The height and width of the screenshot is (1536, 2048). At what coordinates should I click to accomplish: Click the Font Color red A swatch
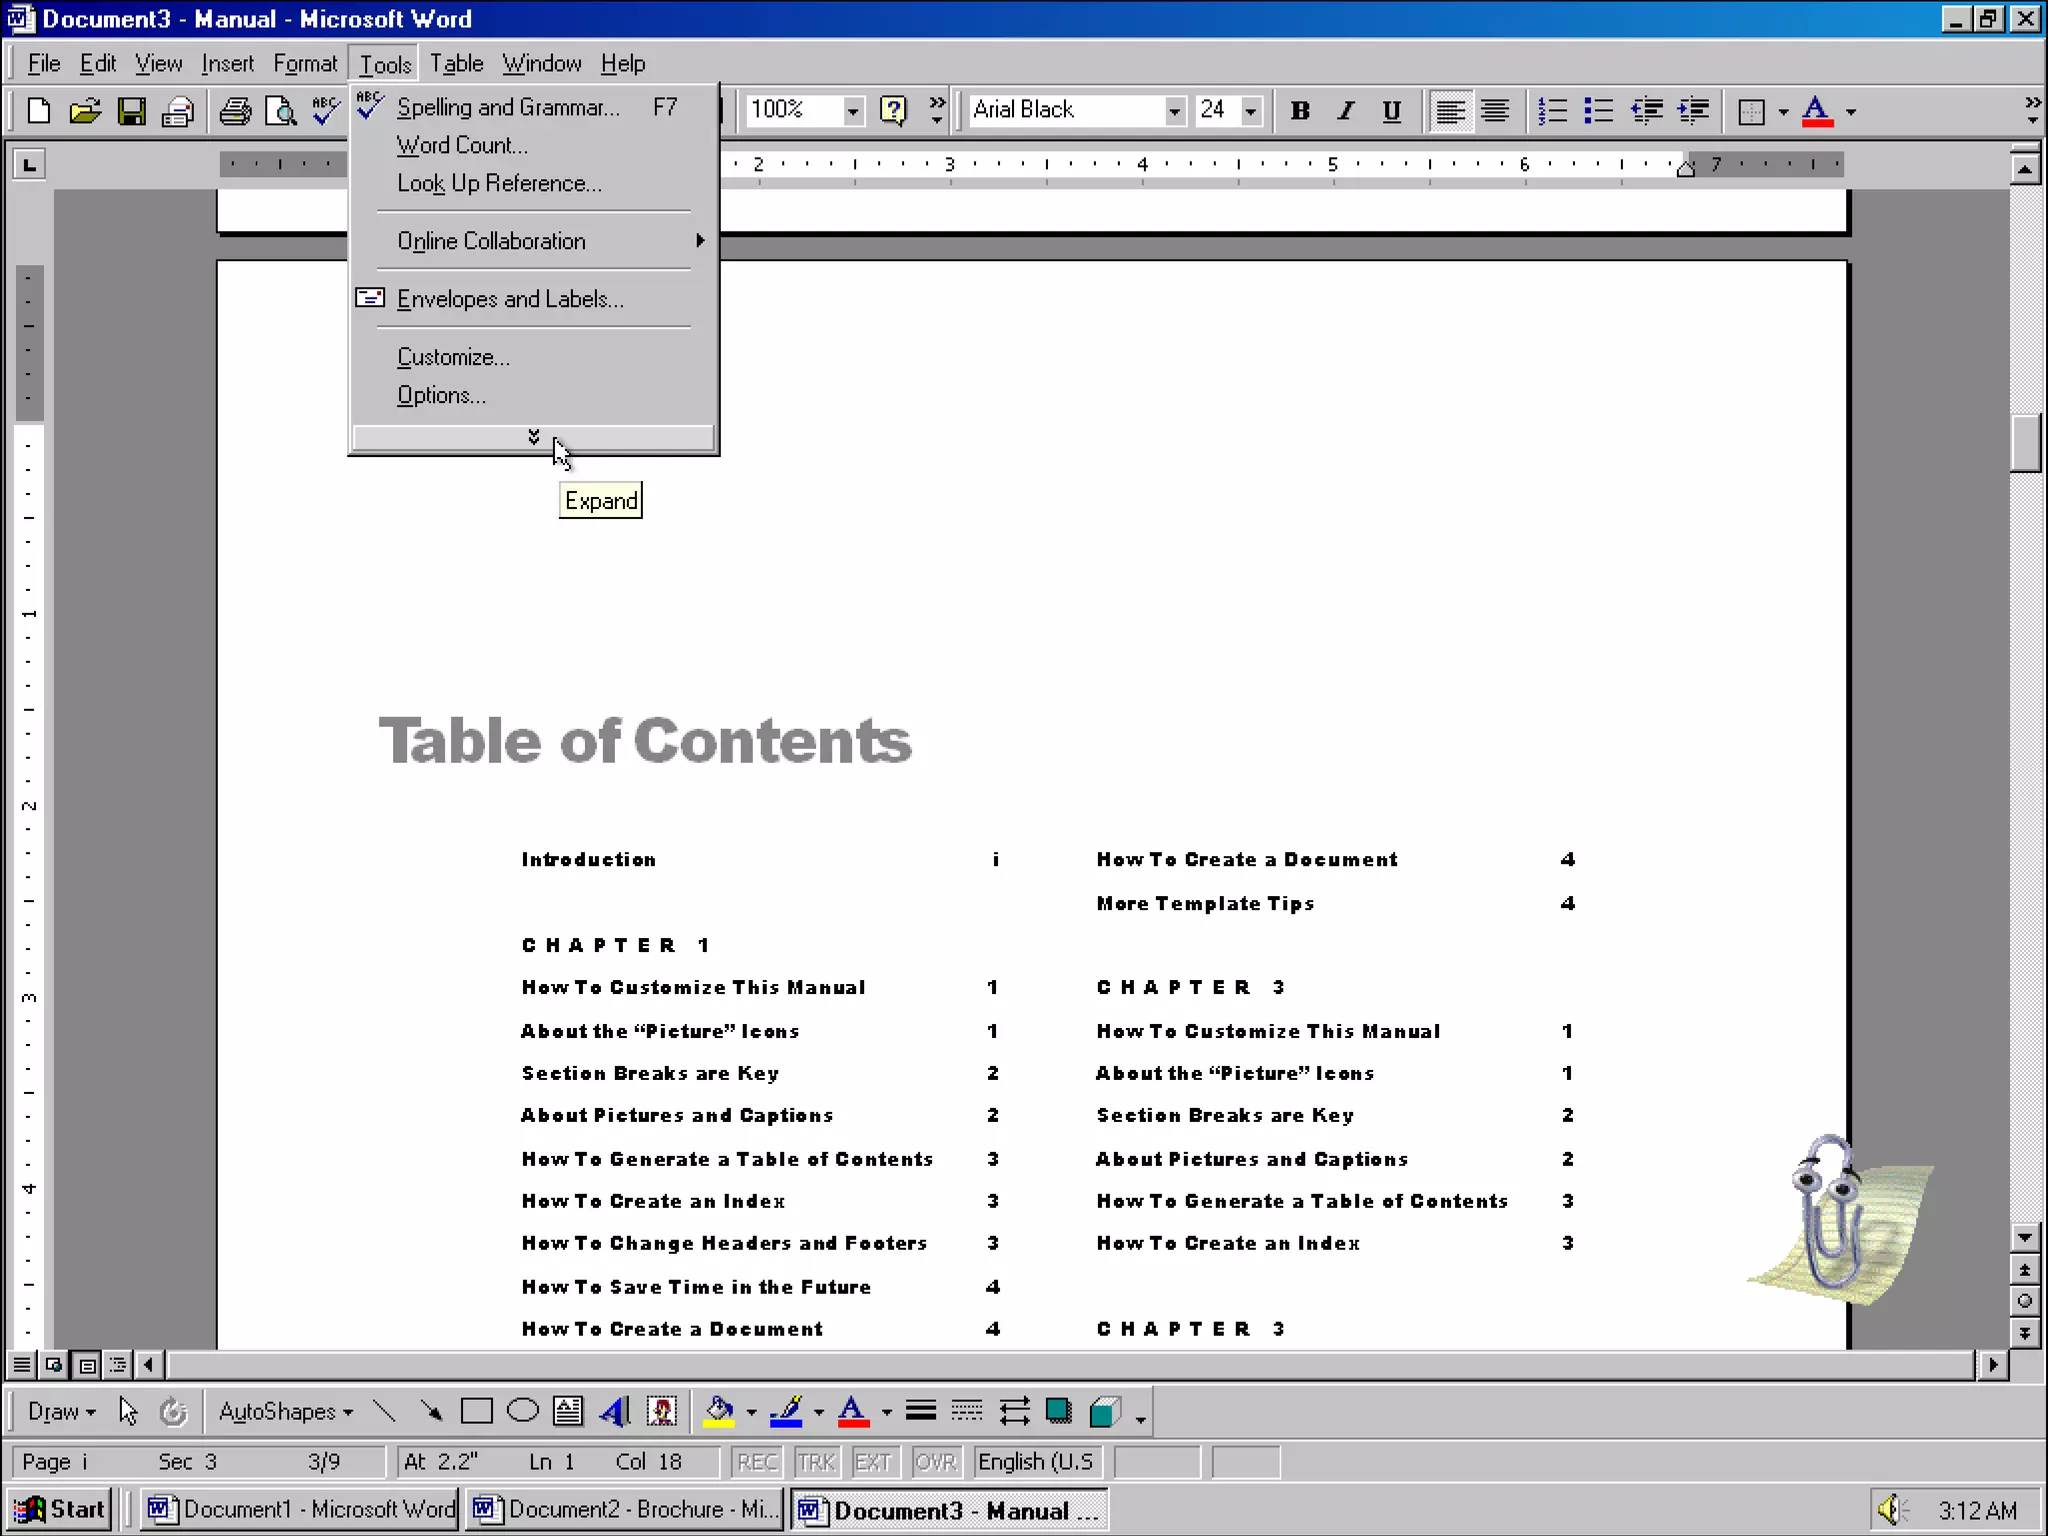click(1816, 111)
